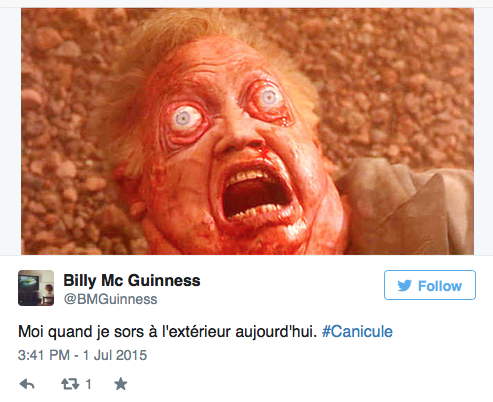493x402 pixels.
Task: Click the date '1 Jul 2015'
Action: point(115,355)
